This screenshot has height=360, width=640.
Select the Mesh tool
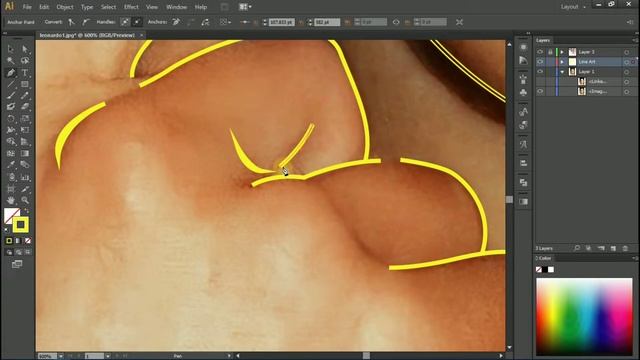(11, 153)
